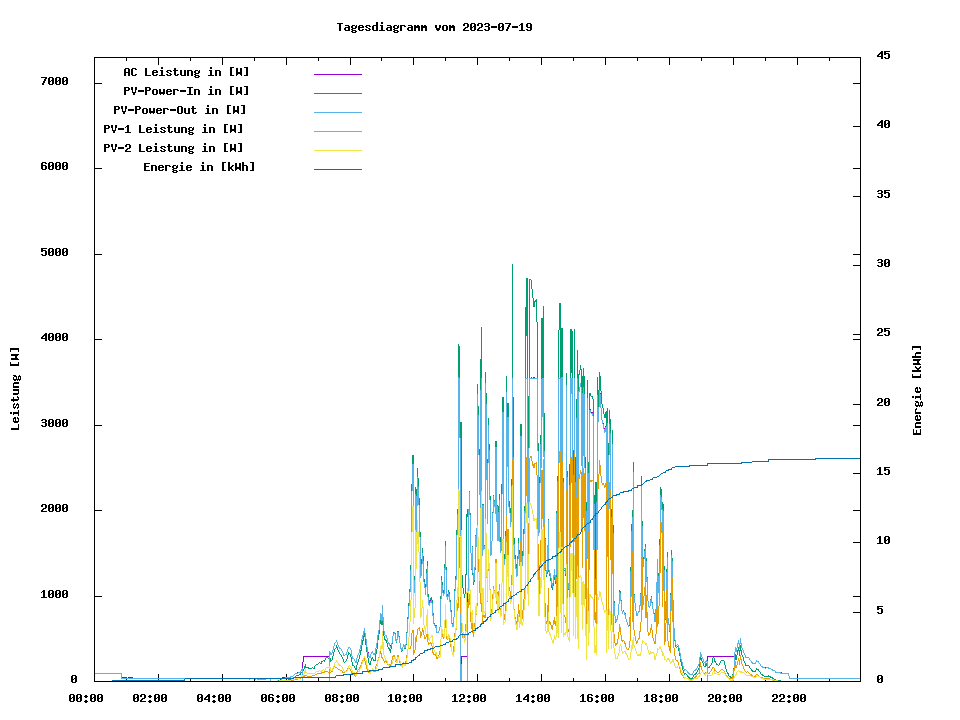Select the 06:00 time axis label
Screen dimensions: 960x720
coord(278,698)
